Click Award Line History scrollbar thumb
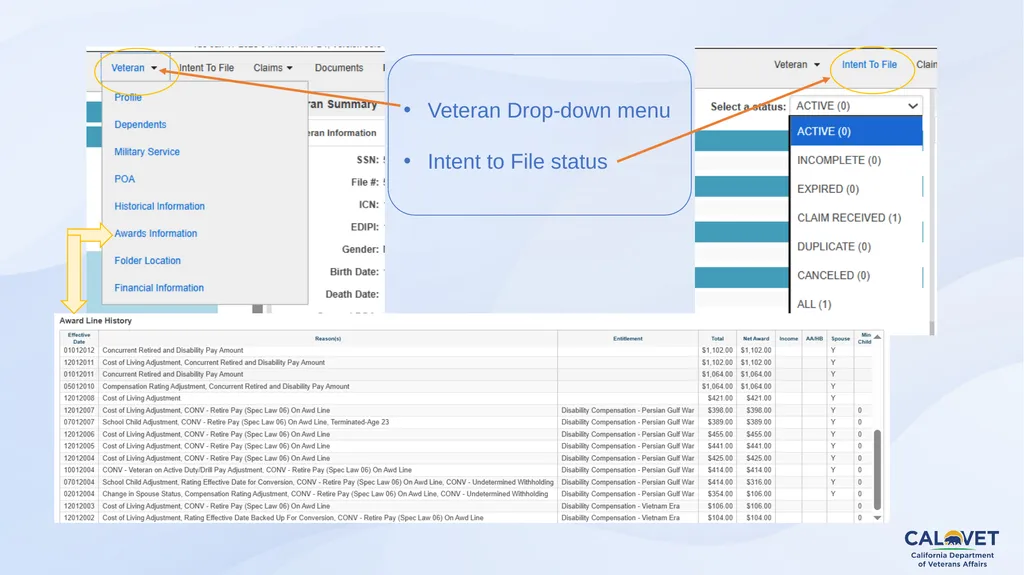Screen dimensions: 1024x575 click(x=878, y=470)
